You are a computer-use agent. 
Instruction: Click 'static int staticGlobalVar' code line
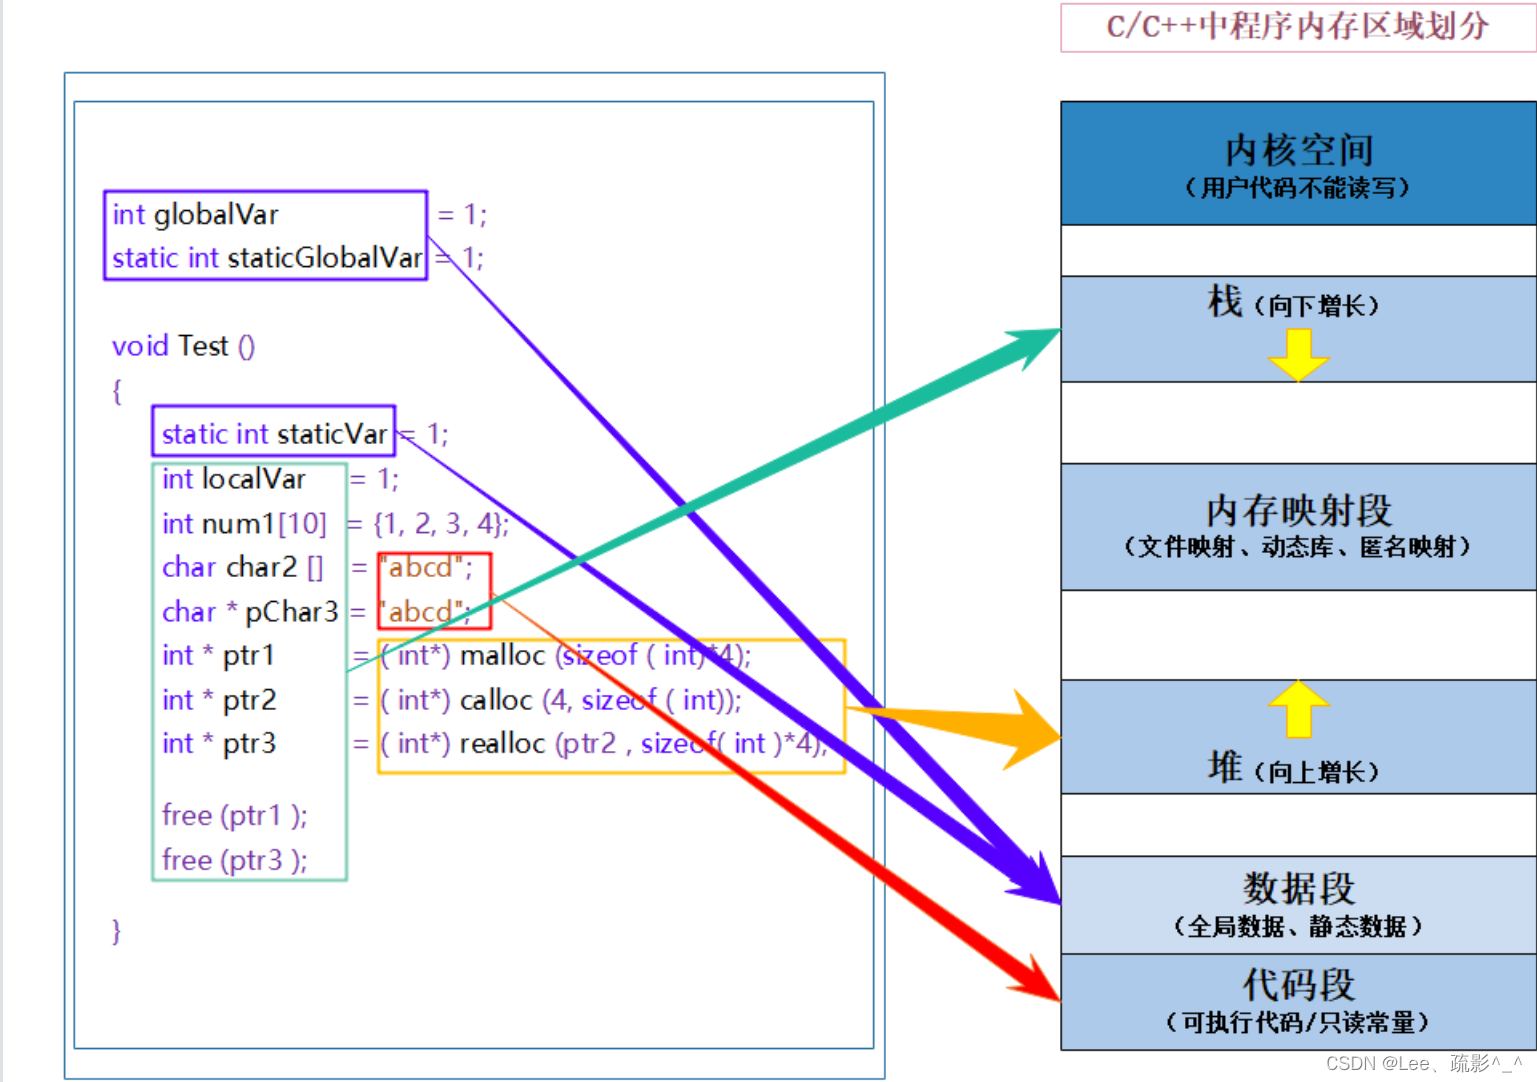click(267, 258)
